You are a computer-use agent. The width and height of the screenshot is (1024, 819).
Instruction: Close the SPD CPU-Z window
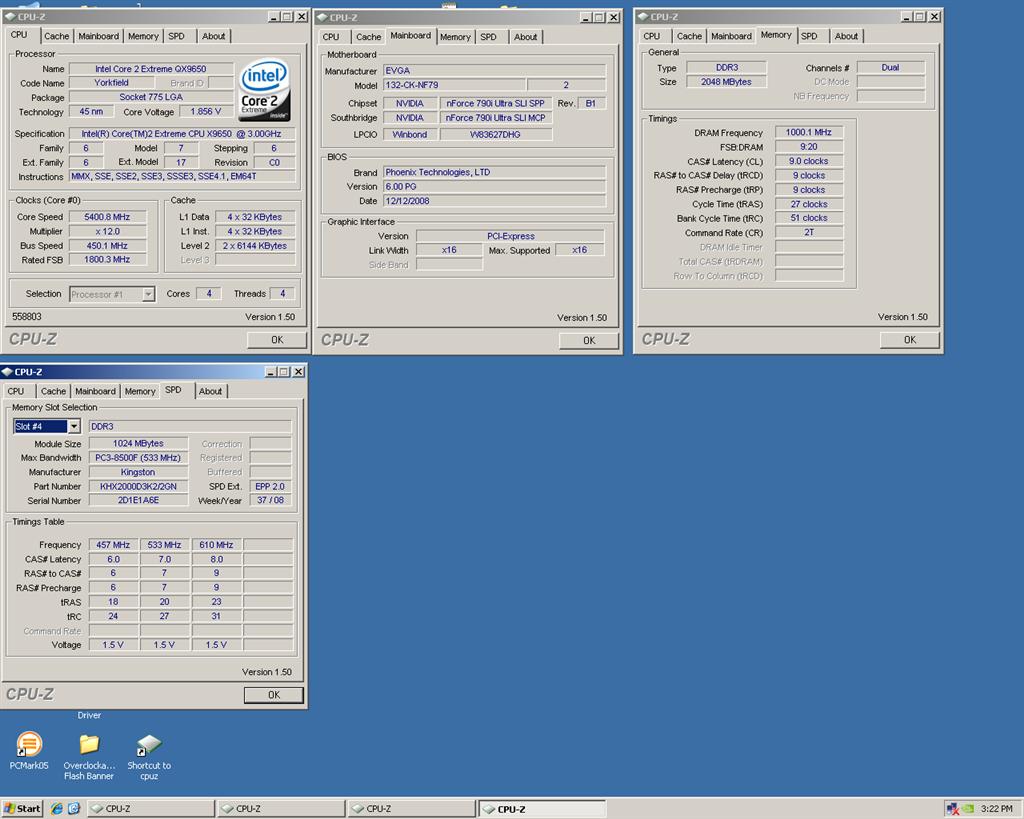298,372
